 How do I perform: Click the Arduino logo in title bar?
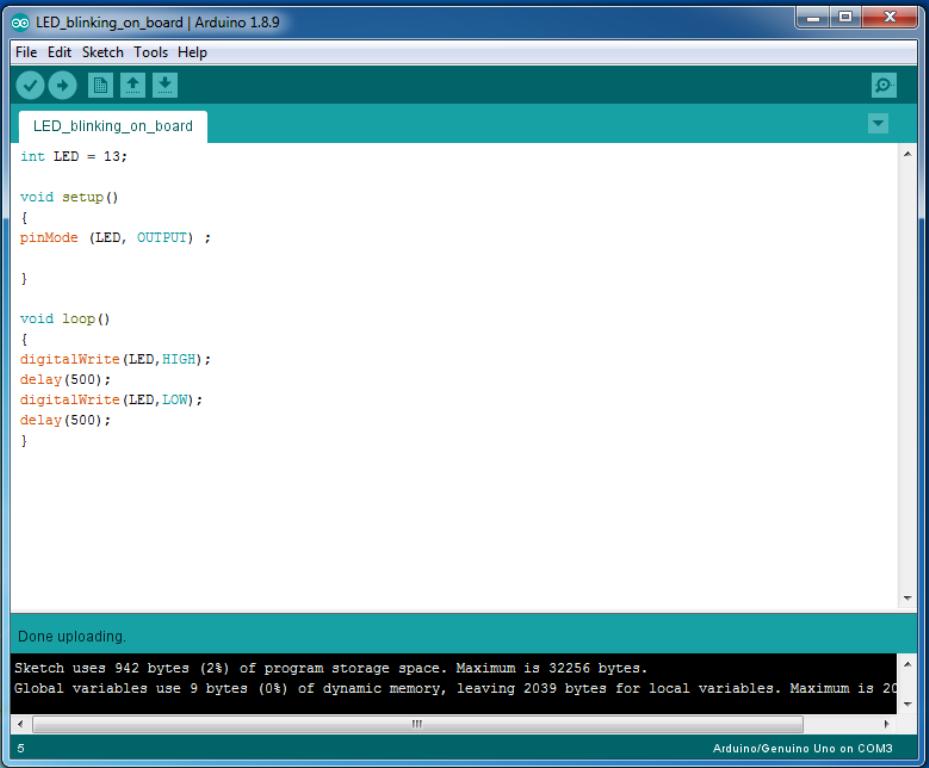pyautogui.click(x=20, y=23)
